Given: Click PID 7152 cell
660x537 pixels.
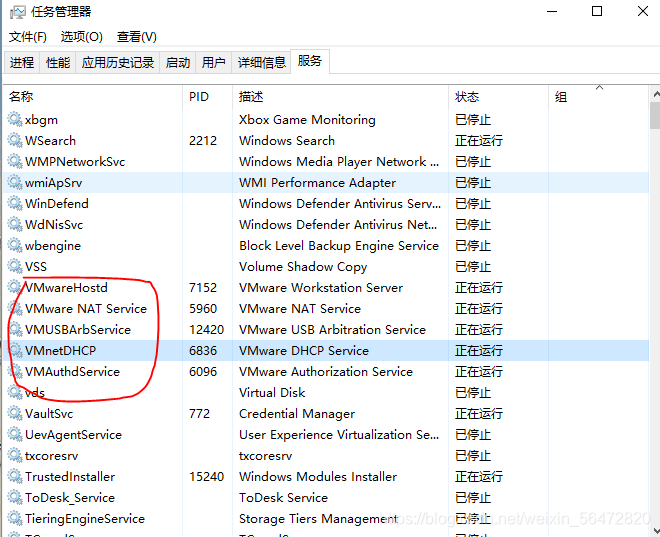Looking at the screenshot, I should (203, 287).
